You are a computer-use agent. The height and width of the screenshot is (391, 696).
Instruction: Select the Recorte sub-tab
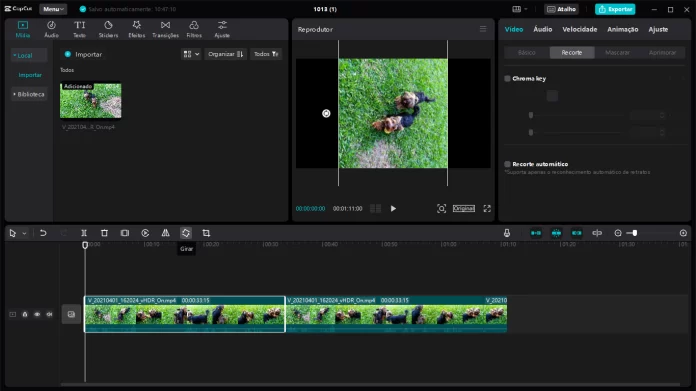tap(572, 52)
